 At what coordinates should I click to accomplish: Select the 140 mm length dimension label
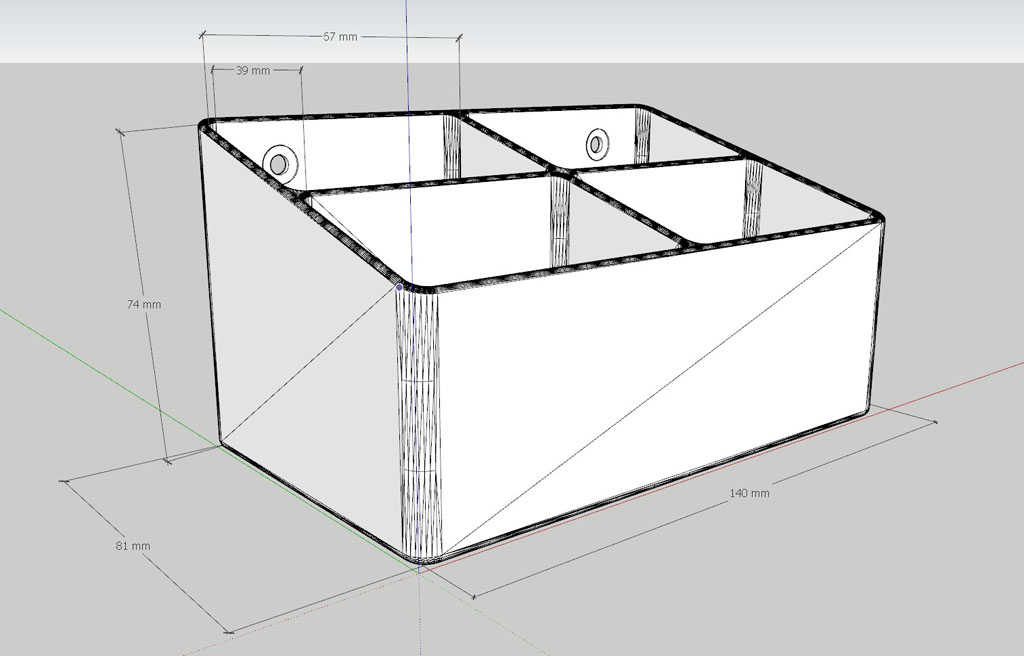coord(749,493)
